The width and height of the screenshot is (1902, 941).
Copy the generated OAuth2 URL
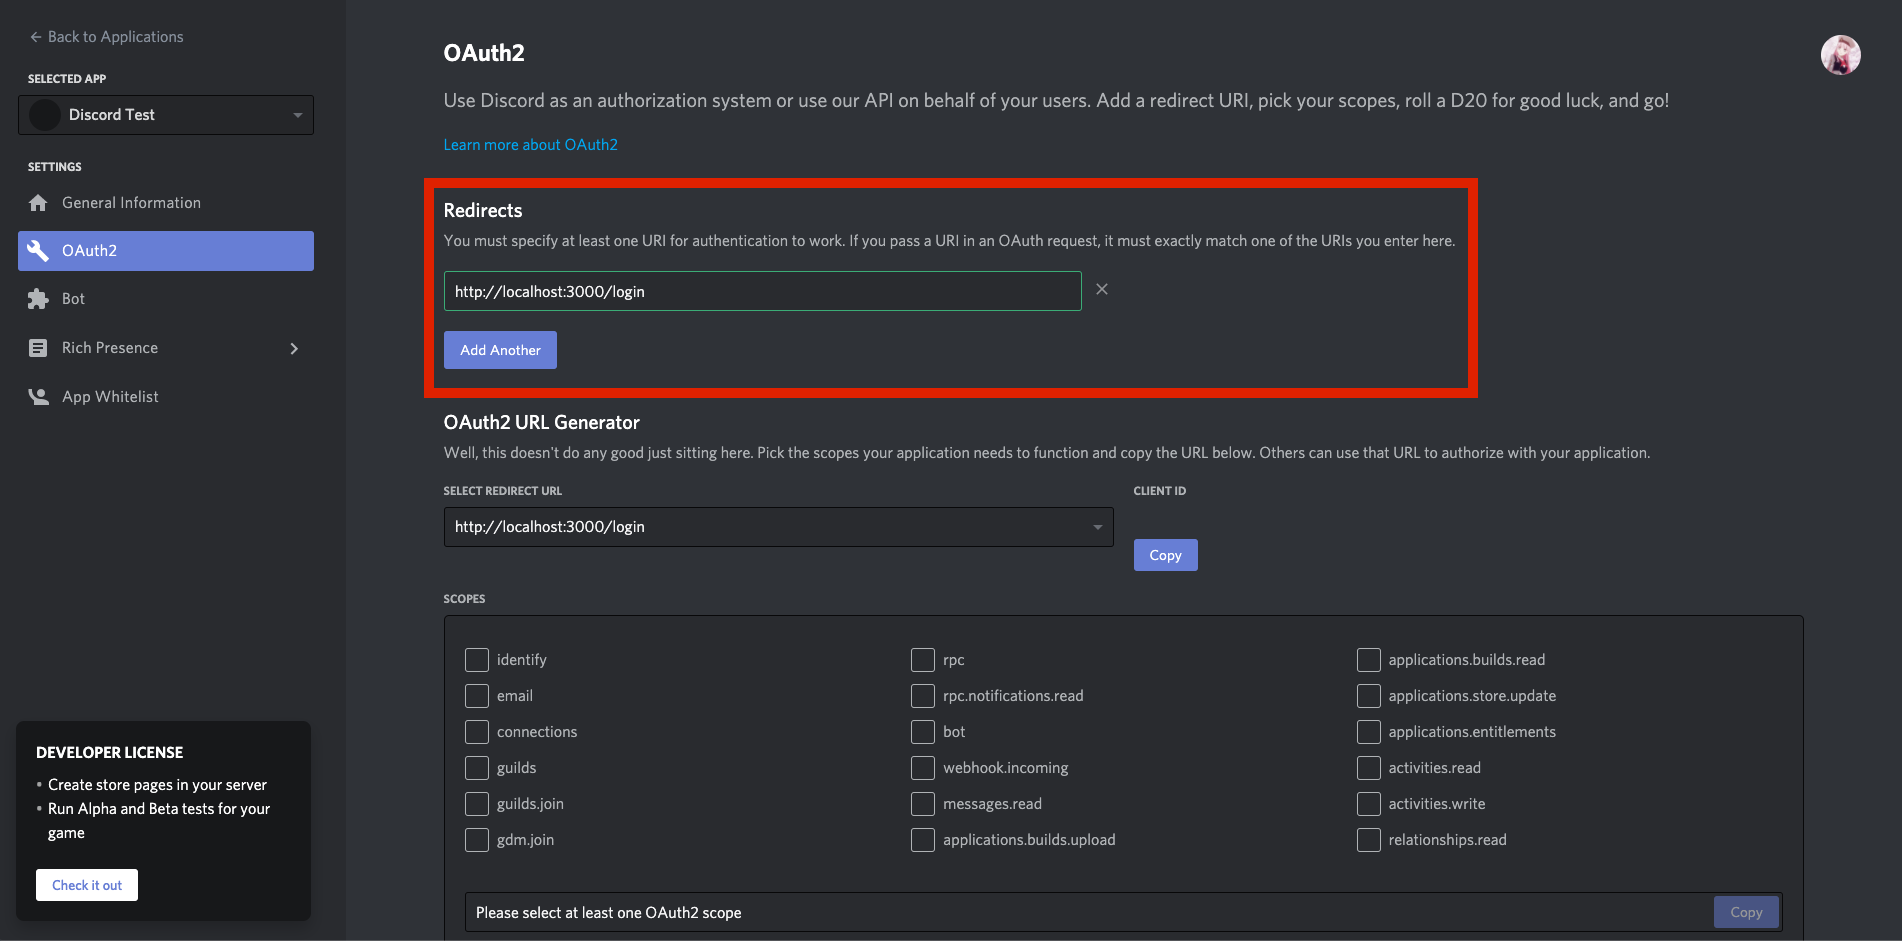(1746, 912)
